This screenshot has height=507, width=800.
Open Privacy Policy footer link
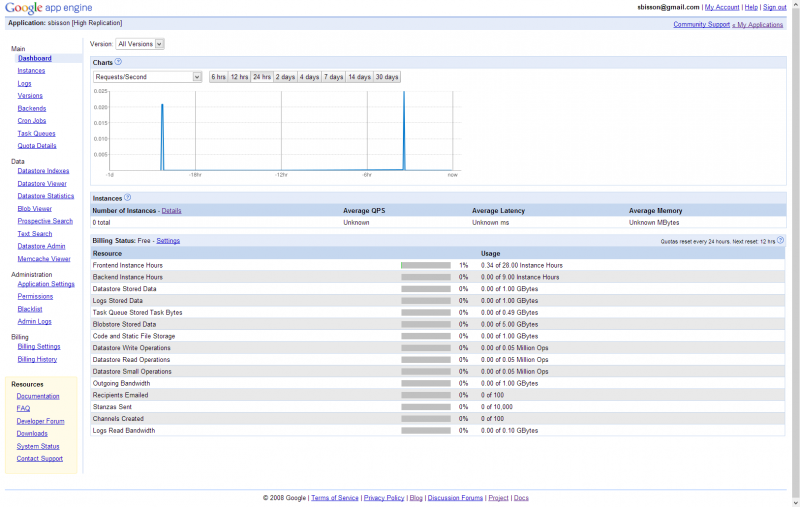tap(384, 498)
